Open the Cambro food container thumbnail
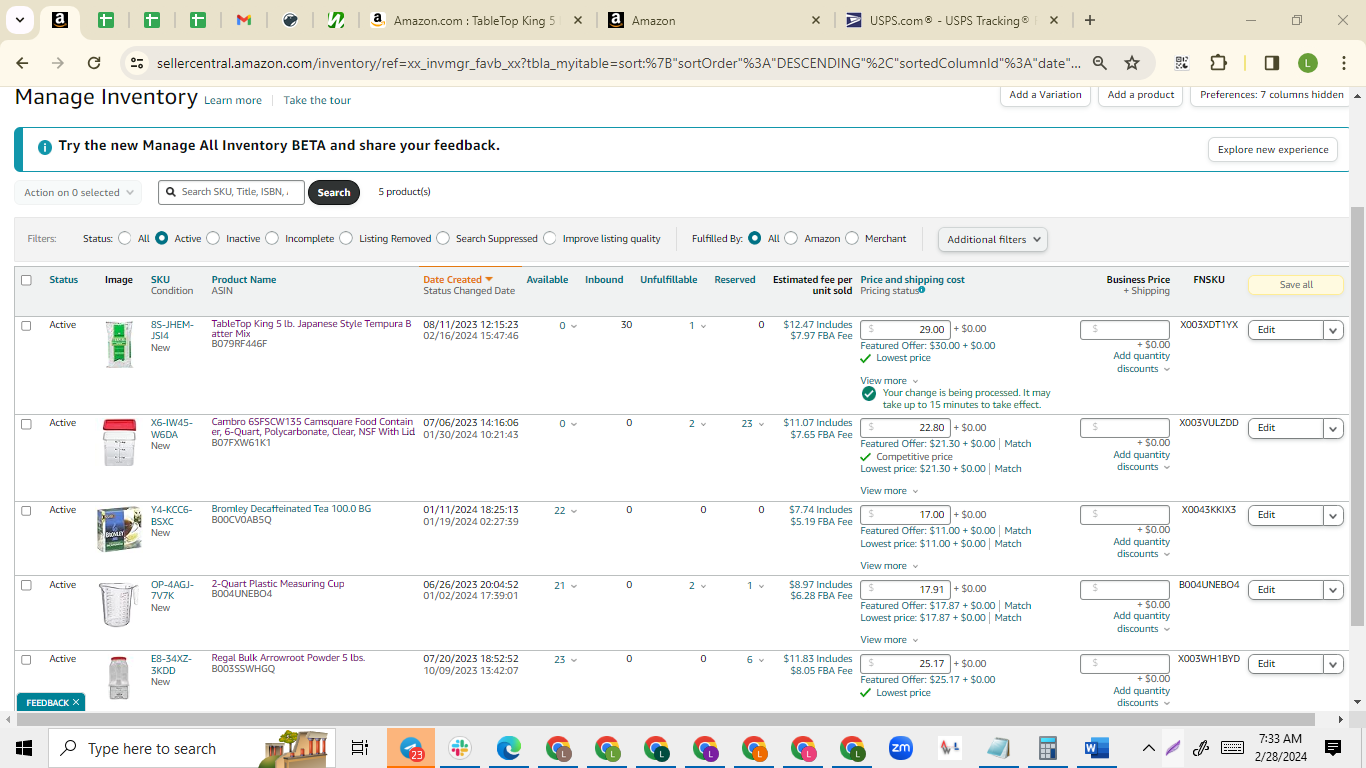The width and height of the screenshot is (1366, 768). click(x=118, y=442)
